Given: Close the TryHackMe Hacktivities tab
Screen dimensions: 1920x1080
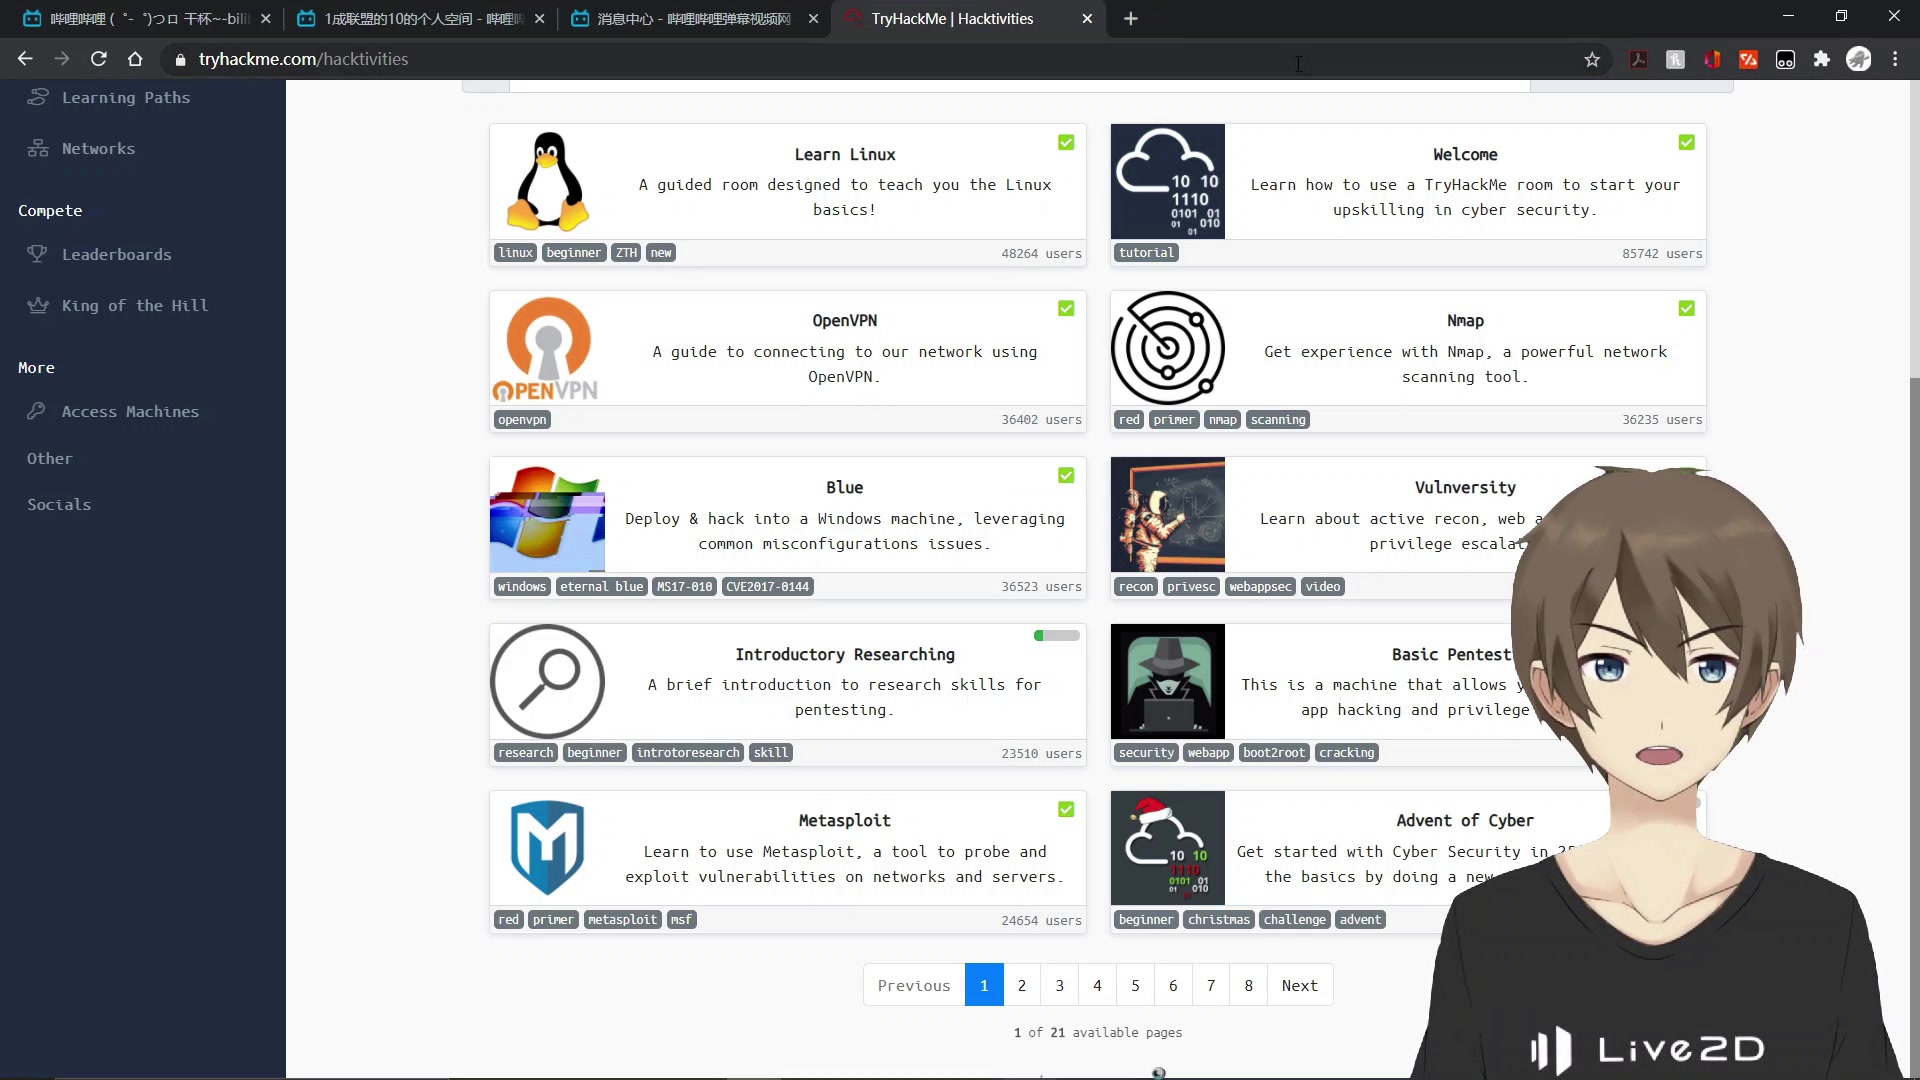Looking at the screenshot, I should [1087, 19].
